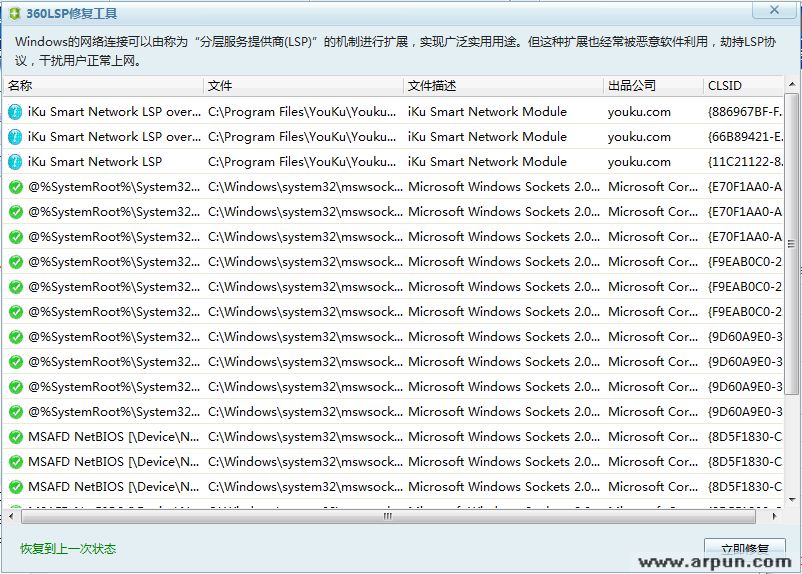Click the horizontal scrollbar right arrow
This screenshot has width=802, height=574.
click(774, 516)
